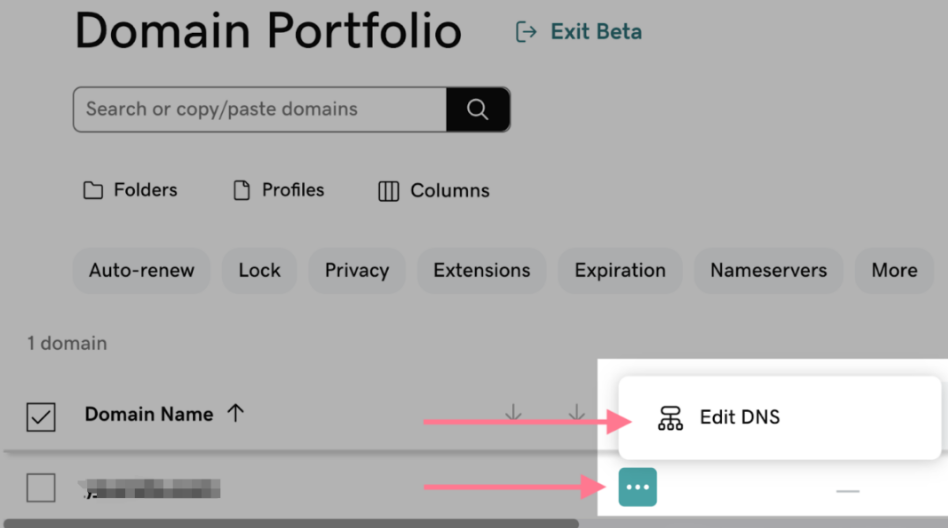Open the three-dot domain options button
The image size is (948, 528).
coord(637,487)
